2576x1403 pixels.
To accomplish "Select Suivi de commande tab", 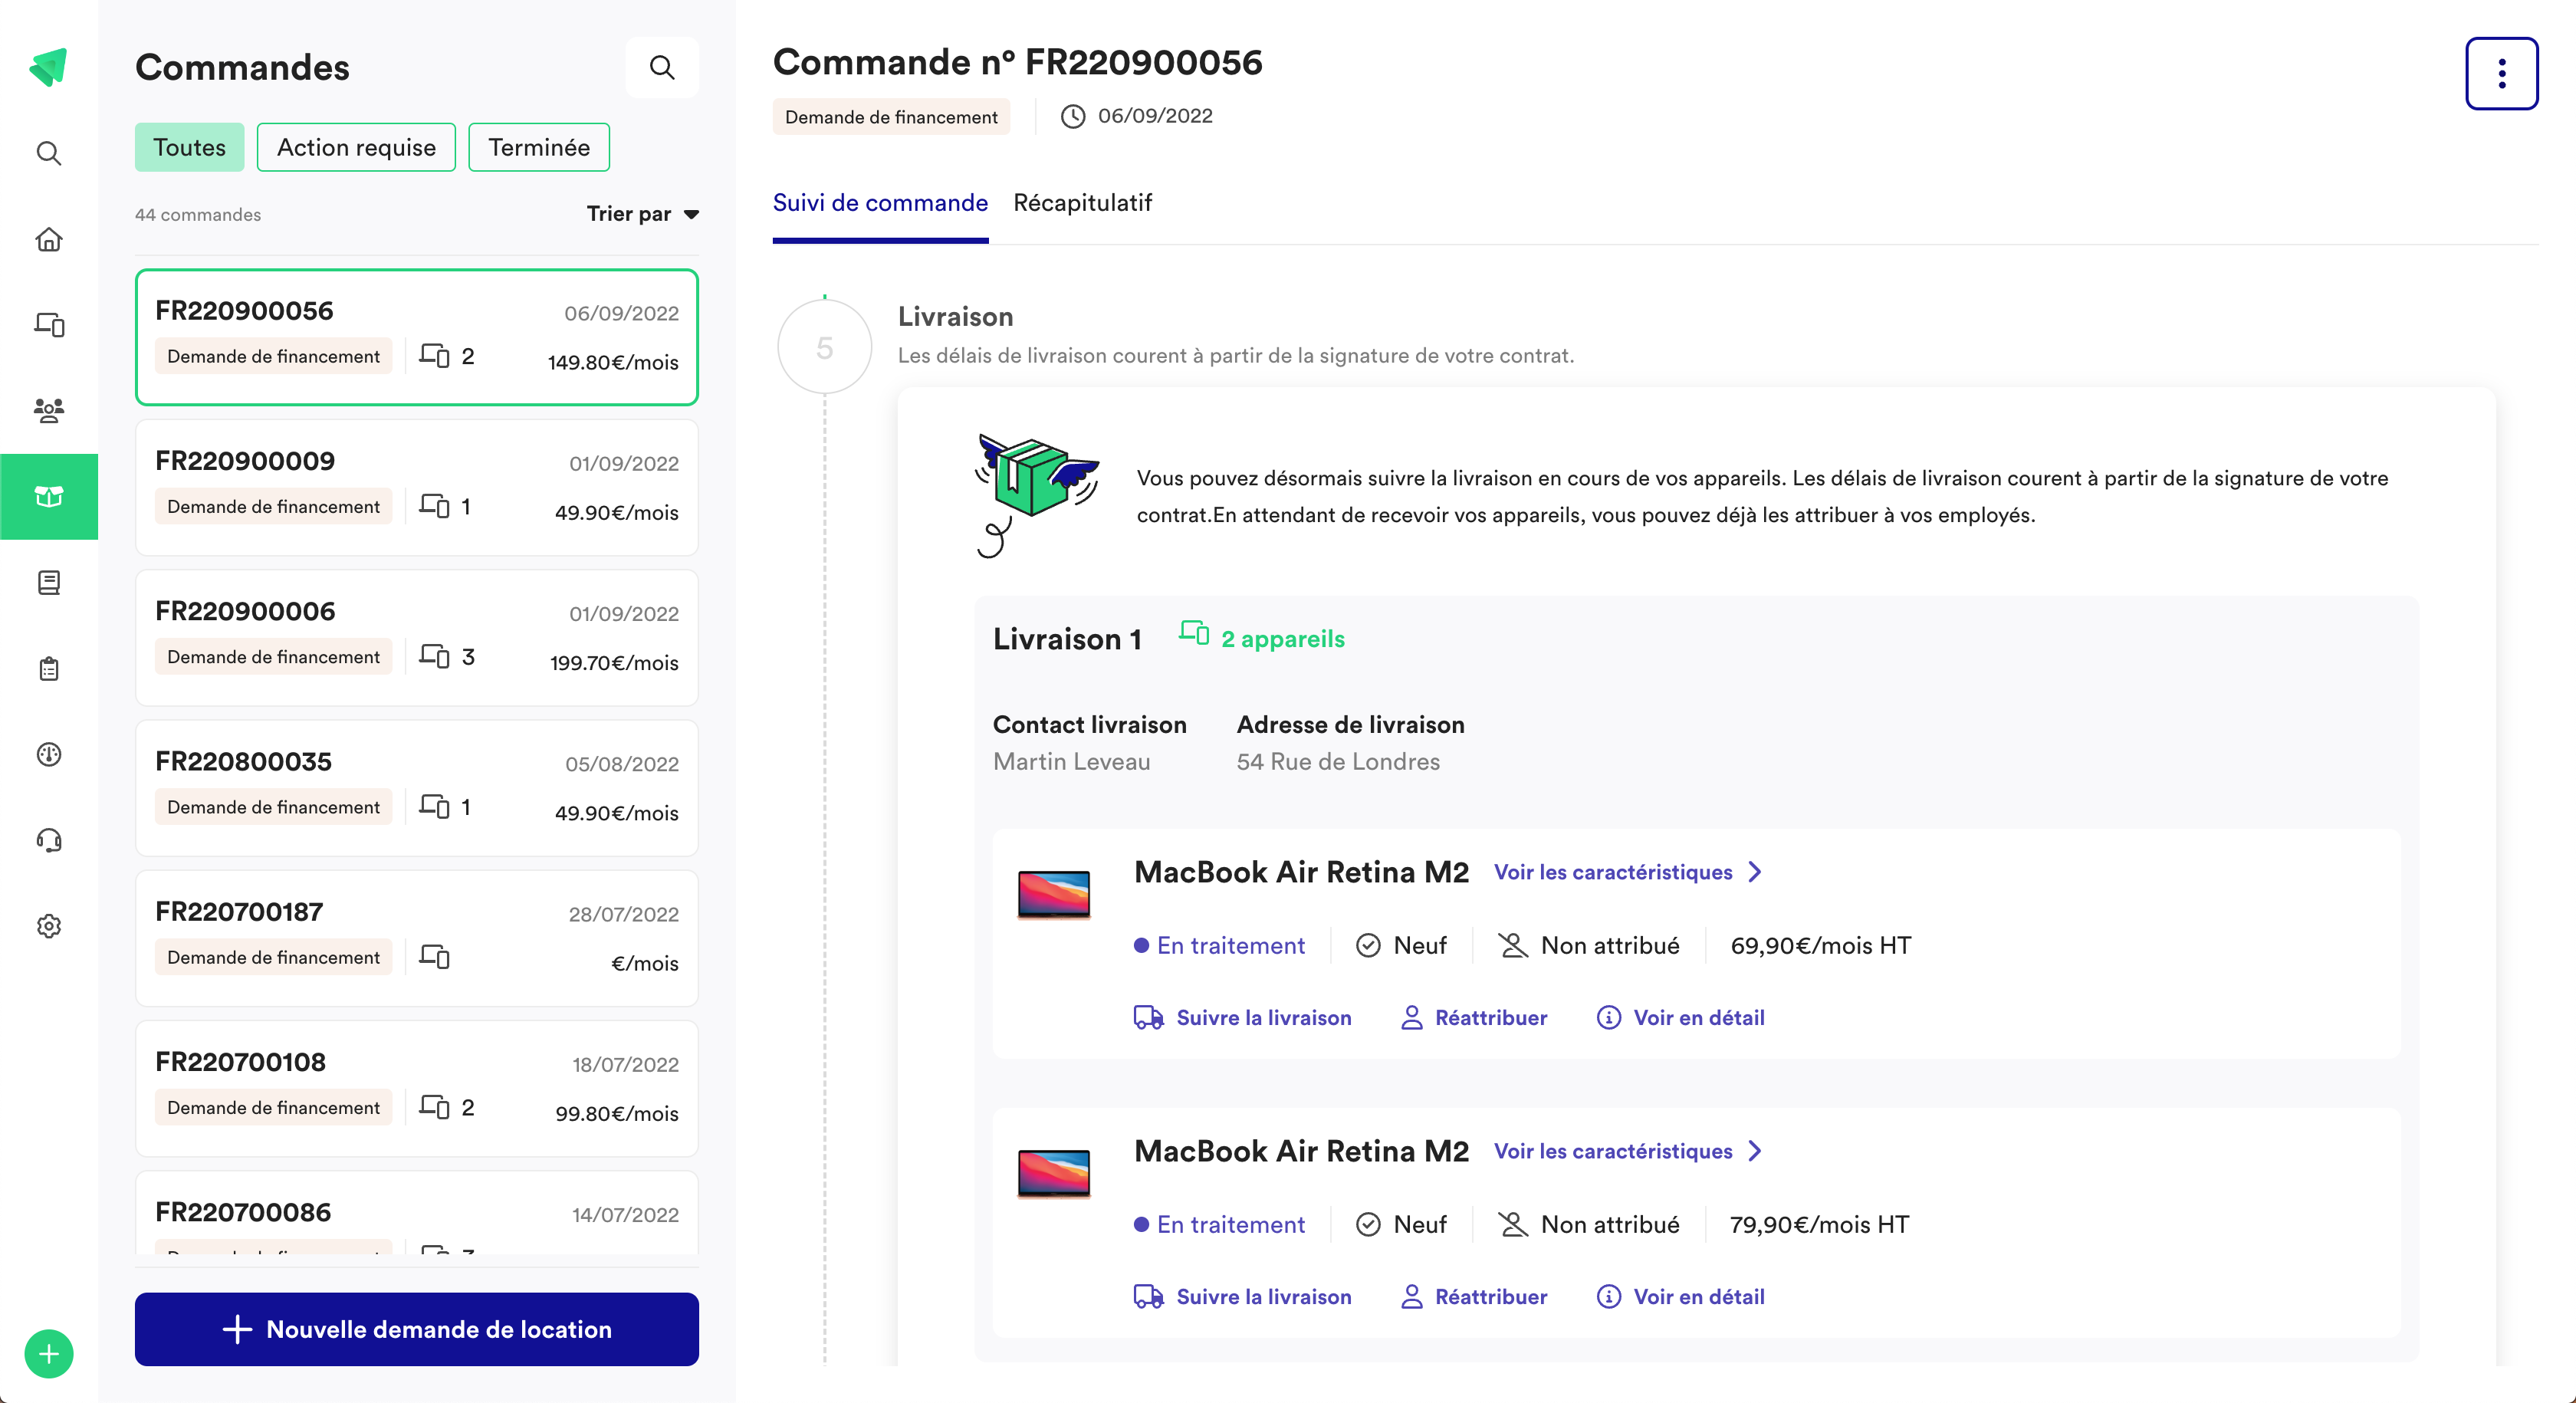I will tap(879, 204).
